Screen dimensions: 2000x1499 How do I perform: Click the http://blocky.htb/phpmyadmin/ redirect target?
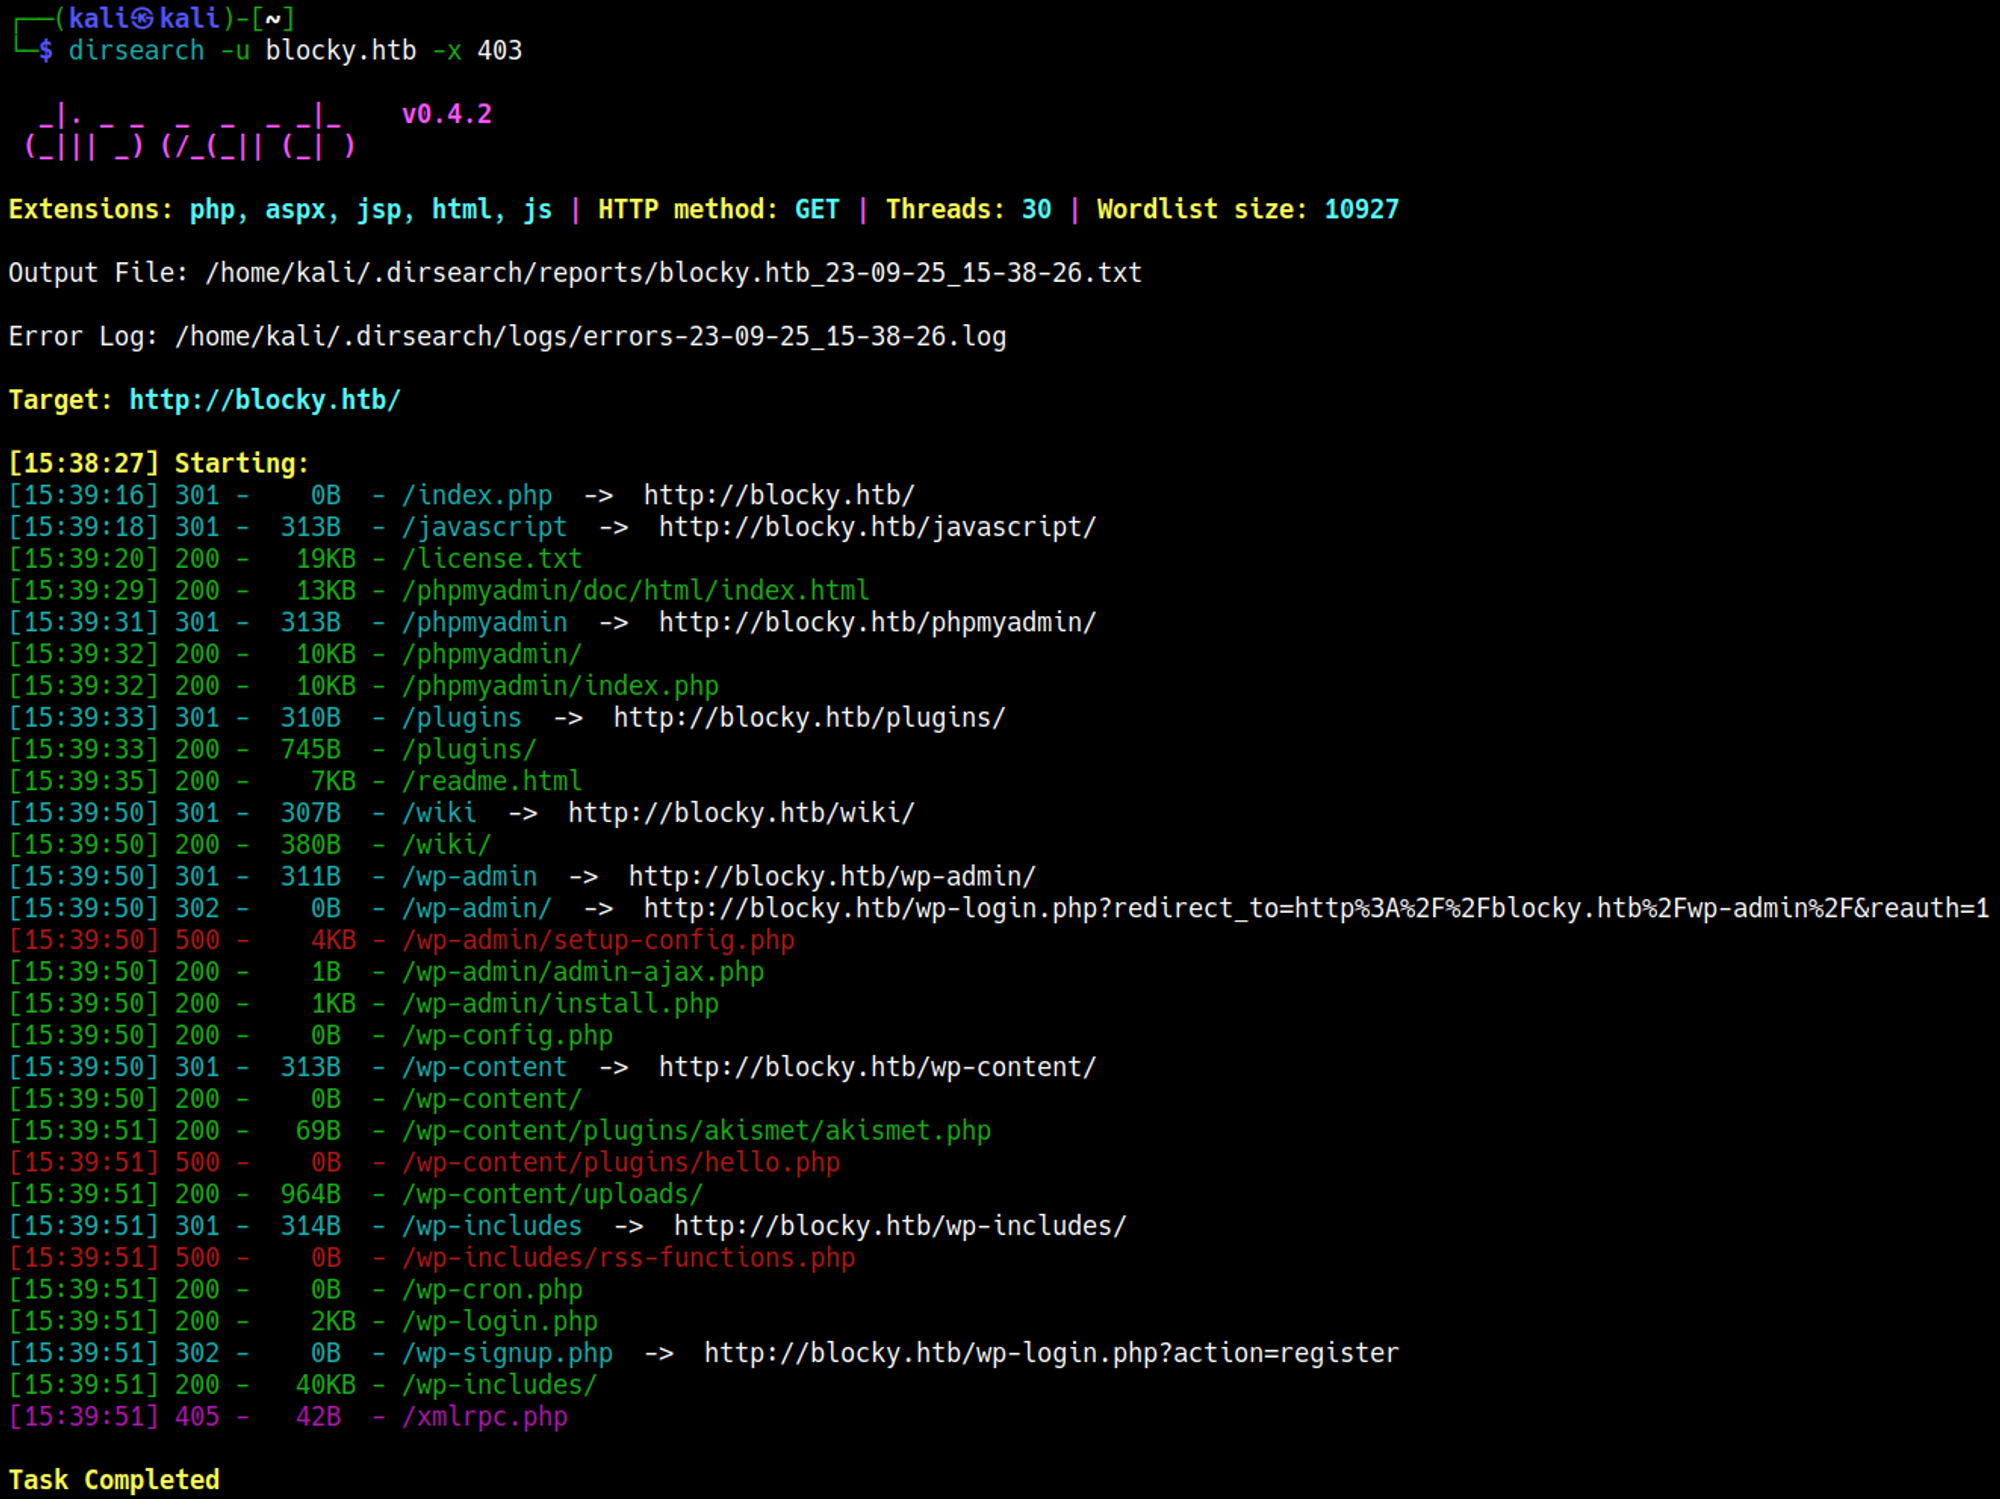click(x=877, y=622)
